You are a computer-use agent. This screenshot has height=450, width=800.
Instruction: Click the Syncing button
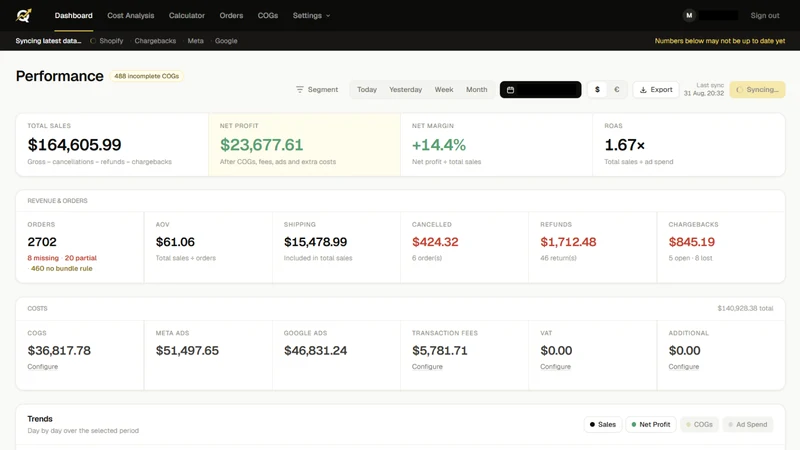pos(757,90)
